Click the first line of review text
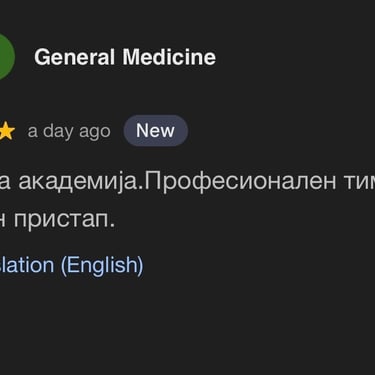 (x=187, y=182)
